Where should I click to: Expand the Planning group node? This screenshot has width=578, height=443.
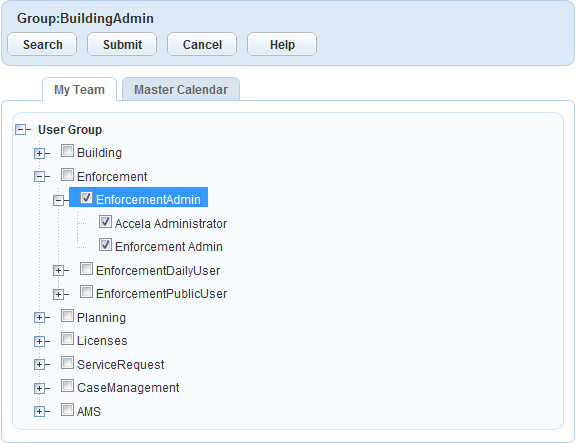tap(39, 318)
